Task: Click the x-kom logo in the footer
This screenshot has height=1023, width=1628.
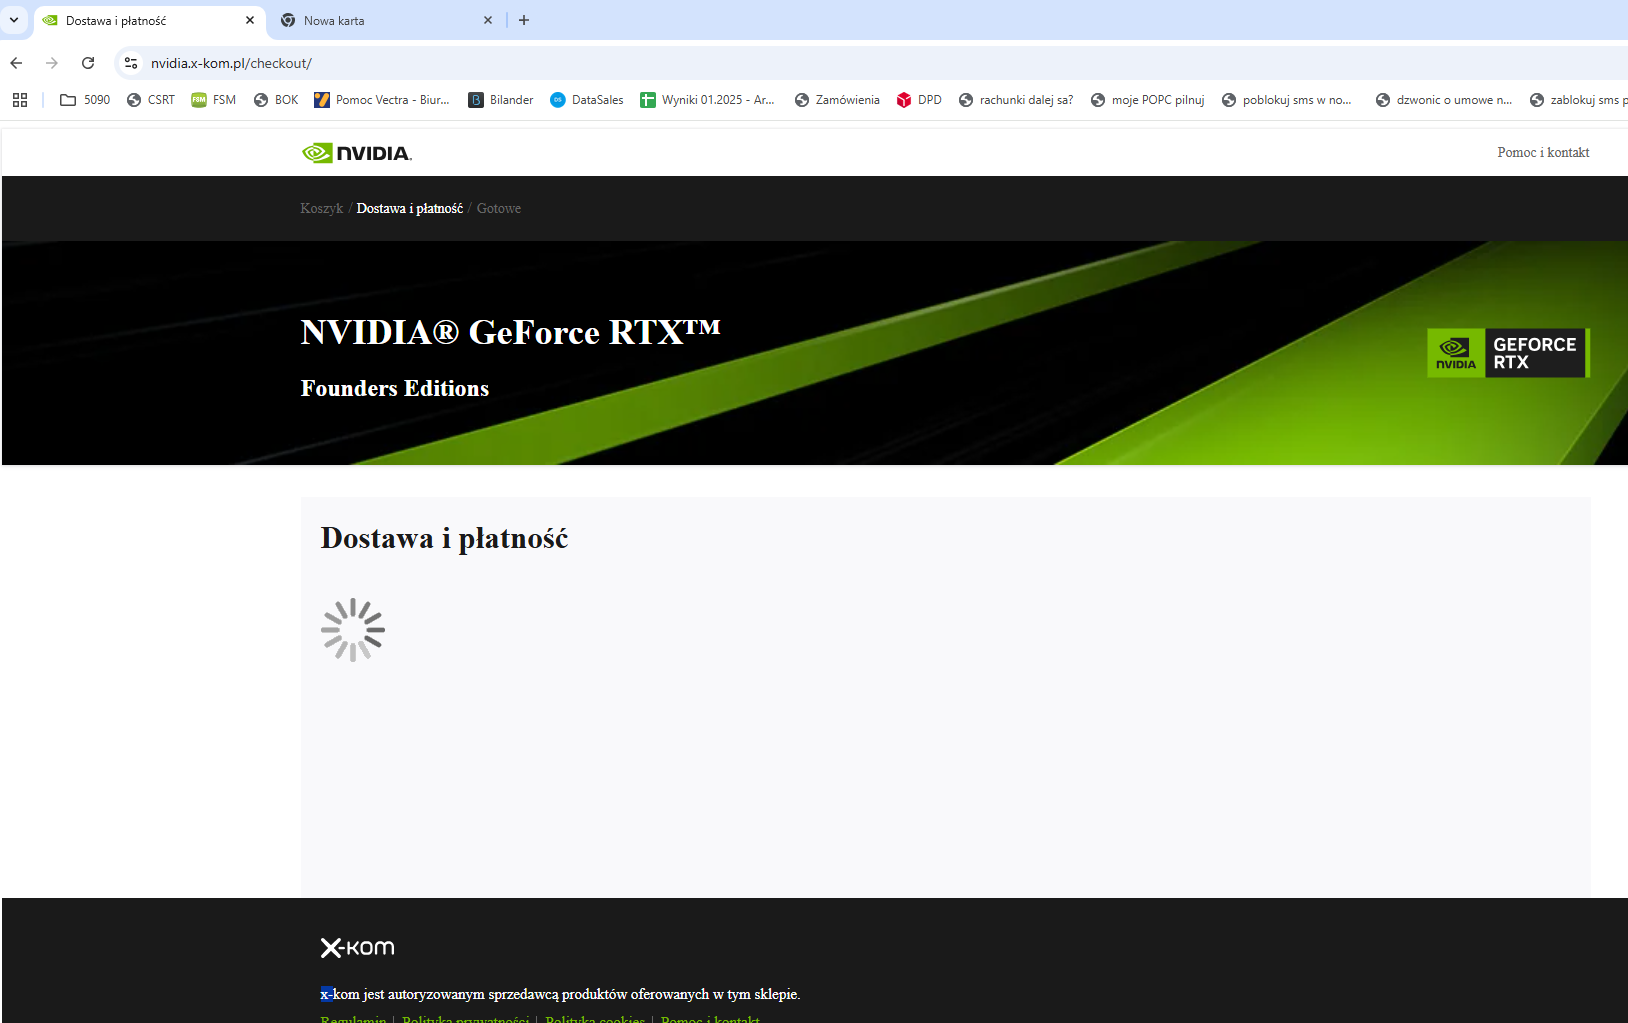Action: click(357, 948)
